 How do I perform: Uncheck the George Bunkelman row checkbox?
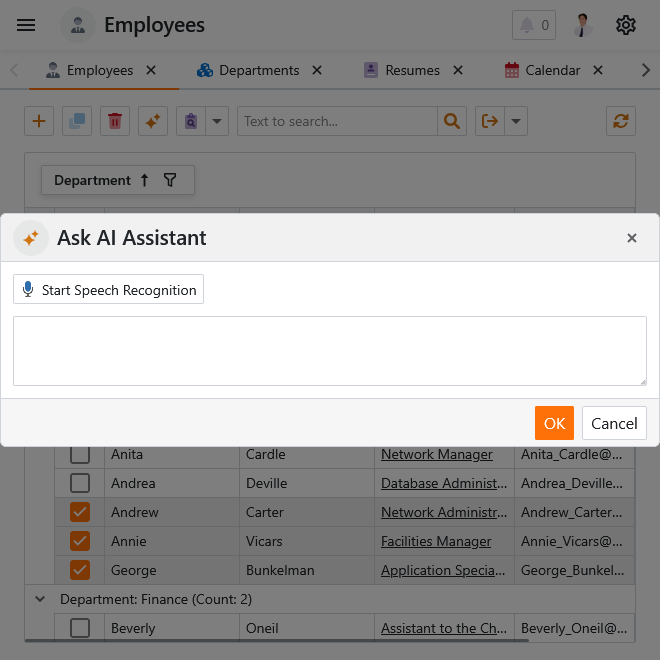pos(80,570)
